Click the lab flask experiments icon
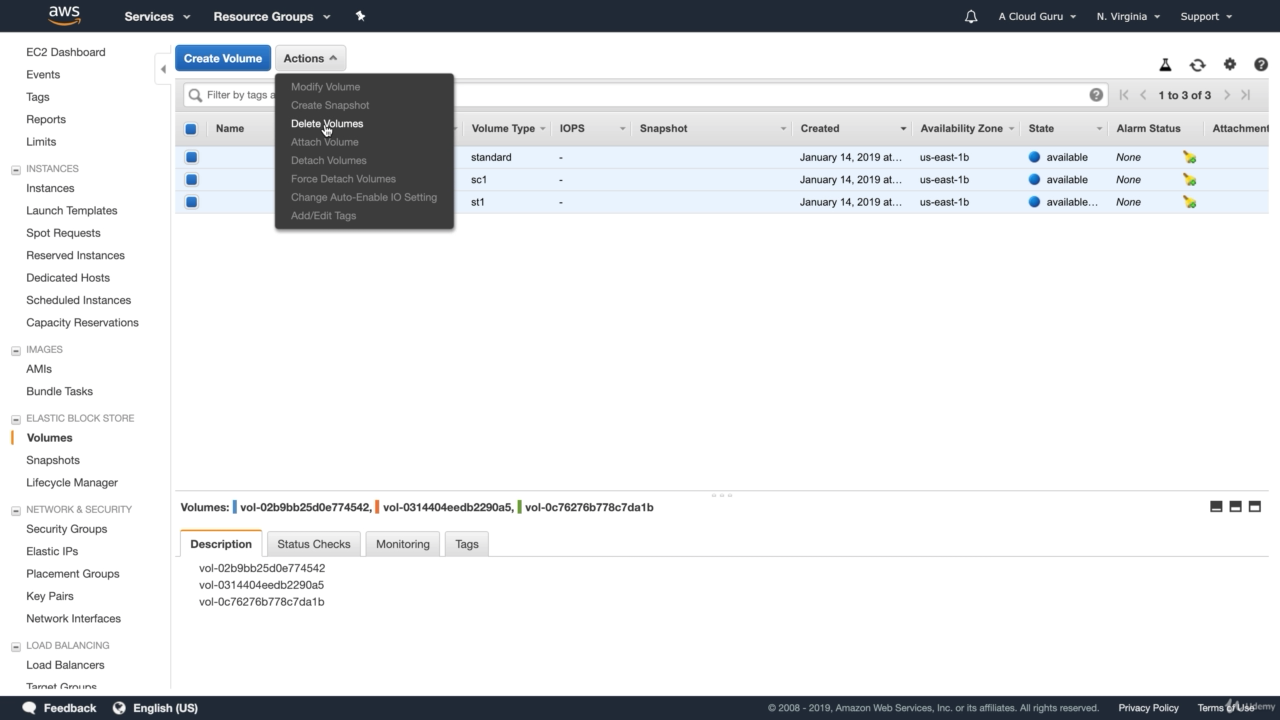Screen dimensions: 1280x720 pos(1165,64)
